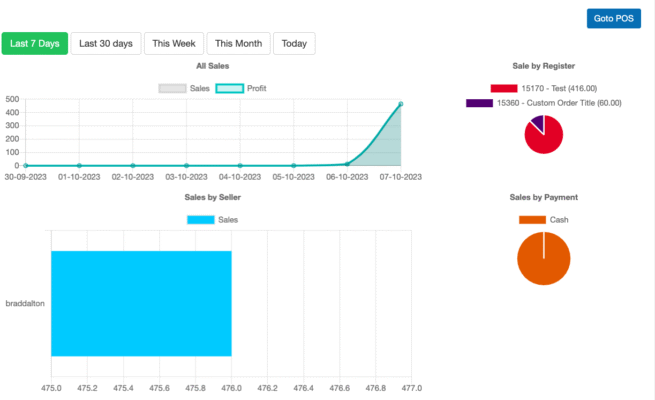The width and height of the screenshot is (655, 400).
Task: Select the 07-10-2023 peak data point
Action: point(401,104)
